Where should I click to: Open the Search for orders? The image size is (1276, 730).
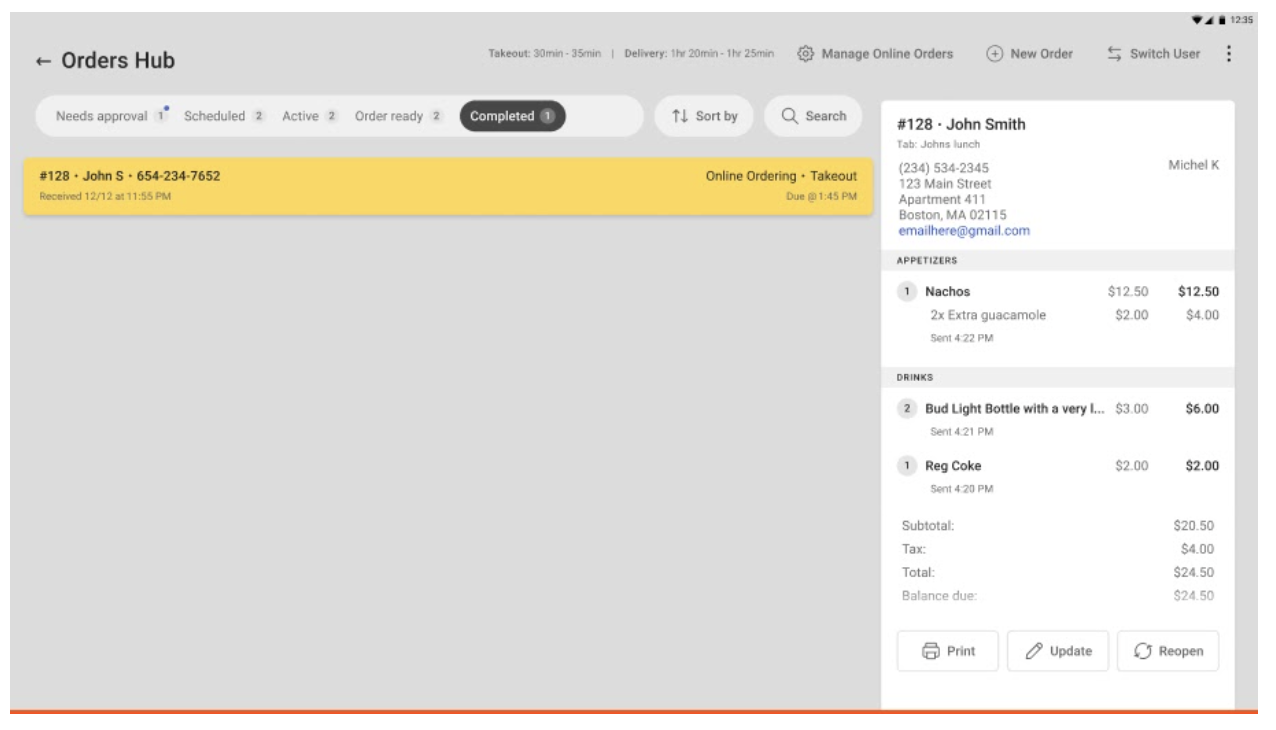tap(814, 117)
